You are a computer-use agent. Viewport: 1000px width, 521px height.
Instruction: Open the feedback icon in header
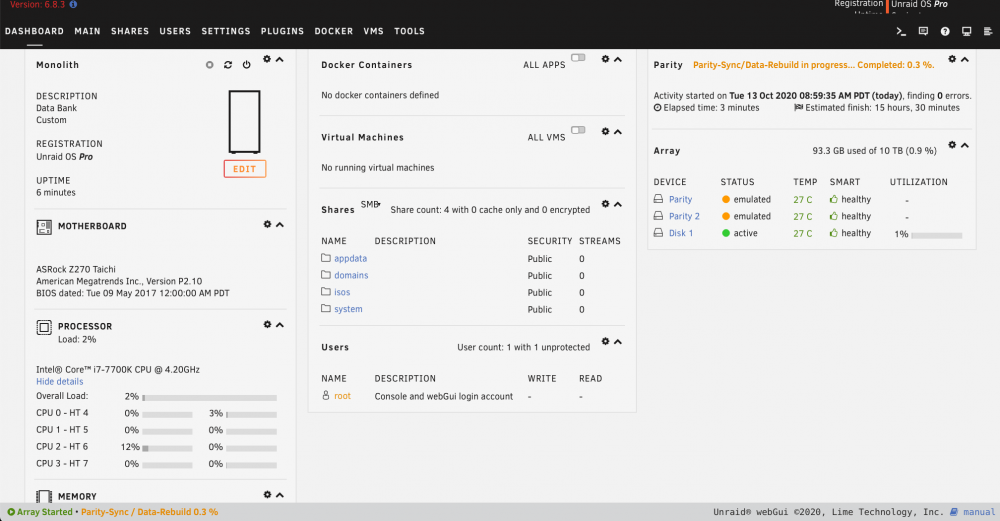(923, 31)
